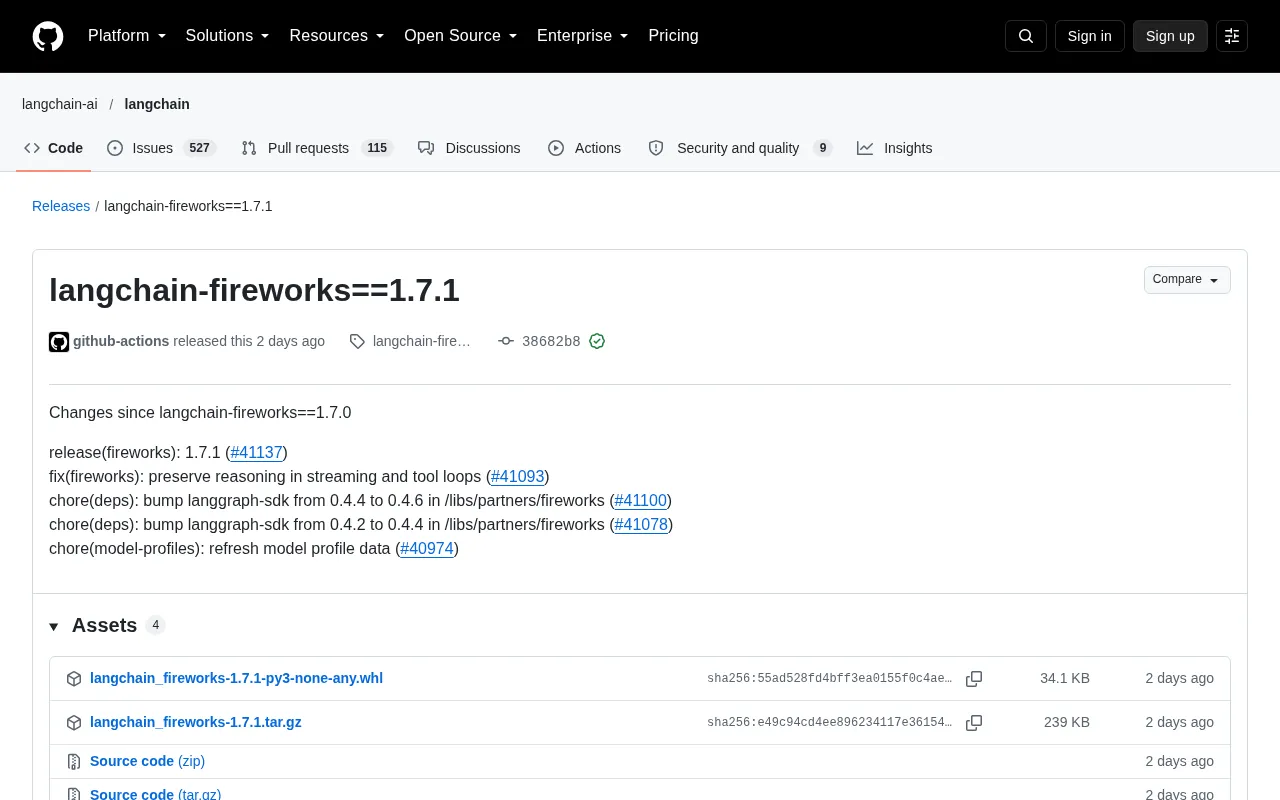Open the GitHub homepage logo
1280x800 pixels.
(x=48, y=36)
